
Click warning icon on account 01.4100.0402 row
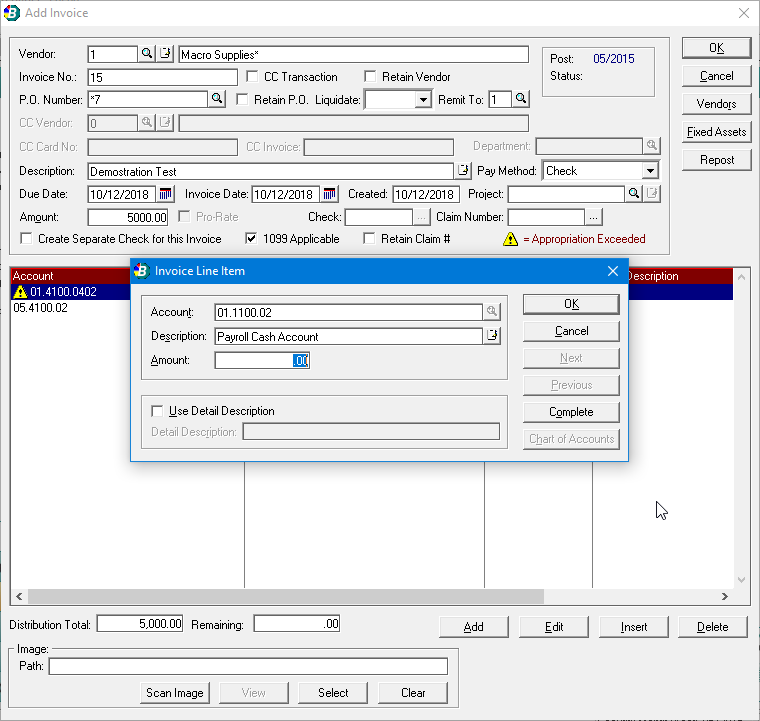click(x=20, y=292)
